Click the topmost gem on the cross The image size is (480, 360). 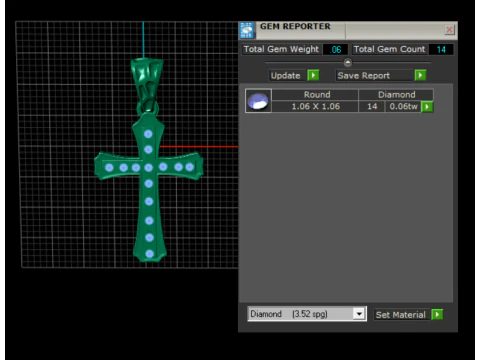(x=148, y=134)
